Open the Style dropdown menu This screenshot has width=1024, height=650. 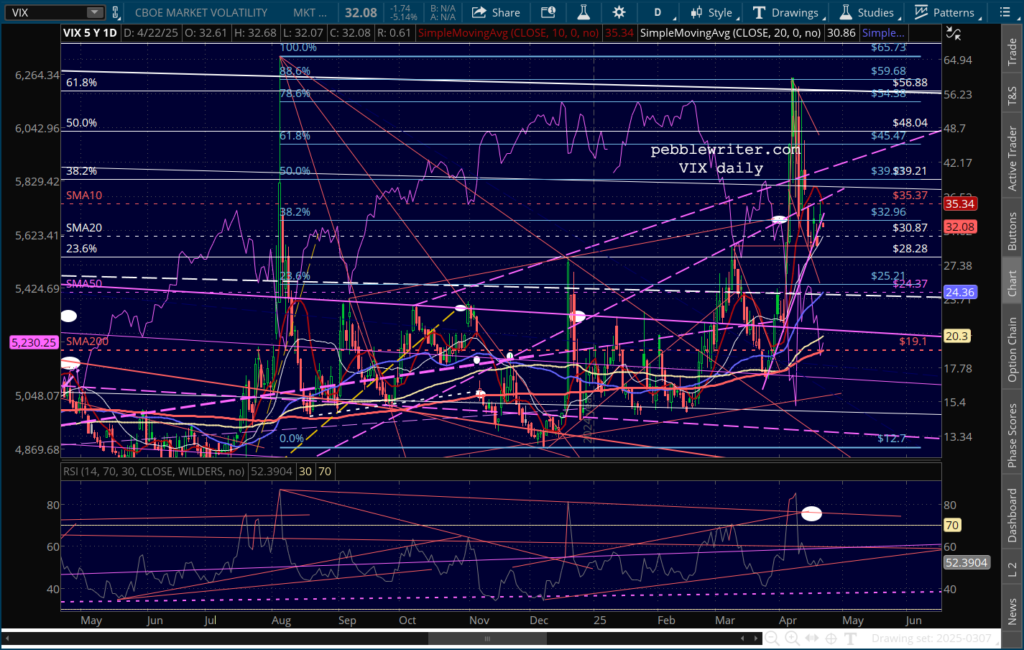click(x=709, y=12)
